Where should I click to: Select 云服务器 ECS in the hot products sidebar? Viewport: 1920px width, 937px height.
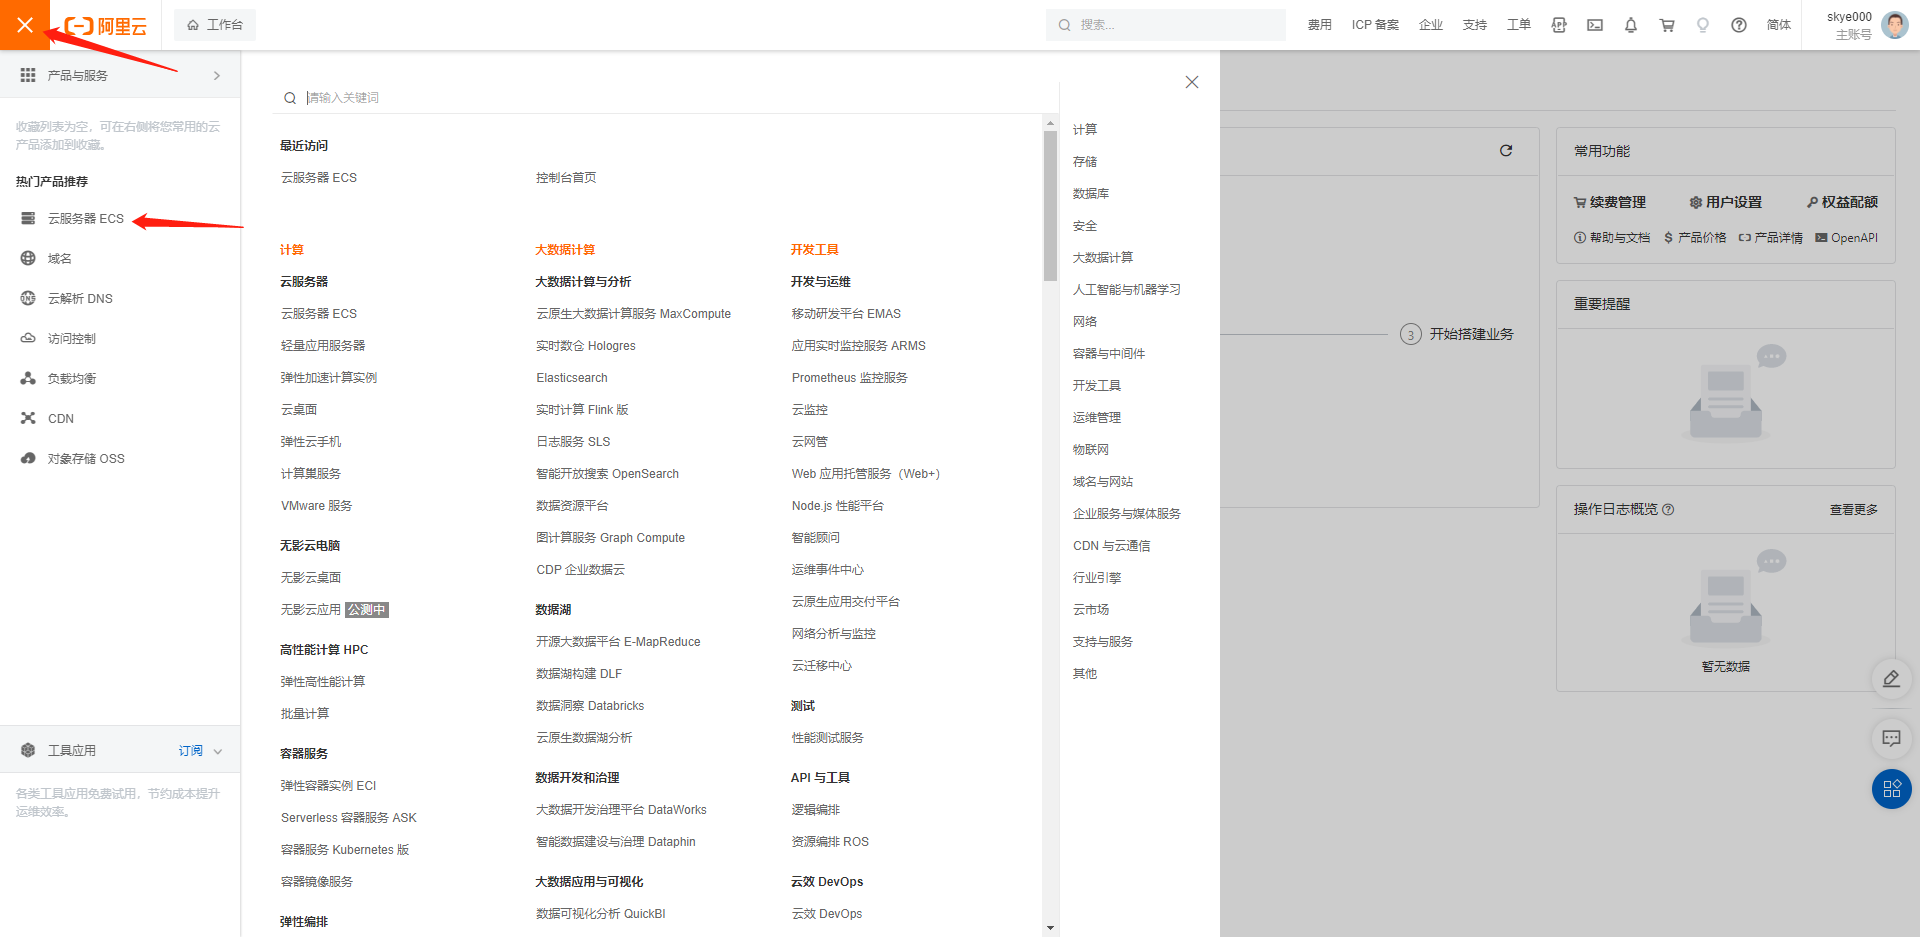[85, 218]
